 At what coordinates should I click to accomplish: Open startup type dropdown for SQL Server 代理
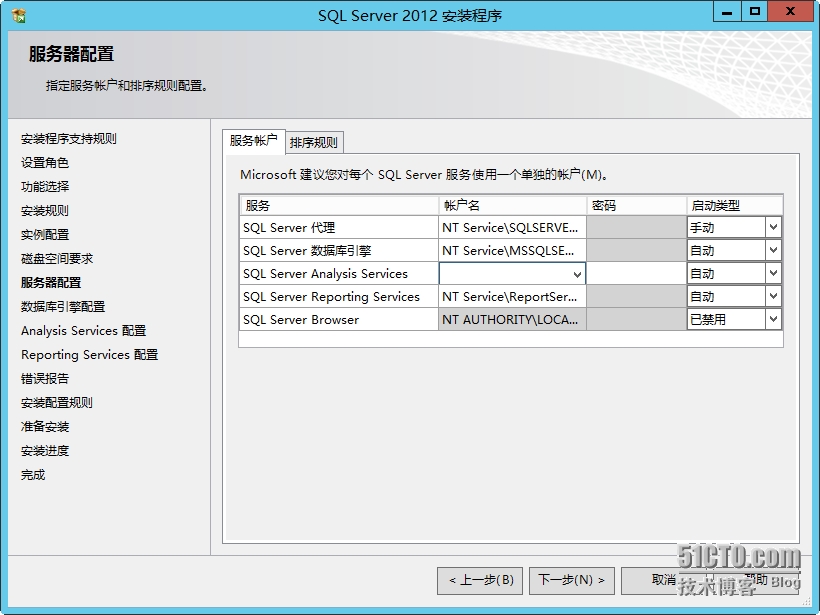tap(773, 227)
